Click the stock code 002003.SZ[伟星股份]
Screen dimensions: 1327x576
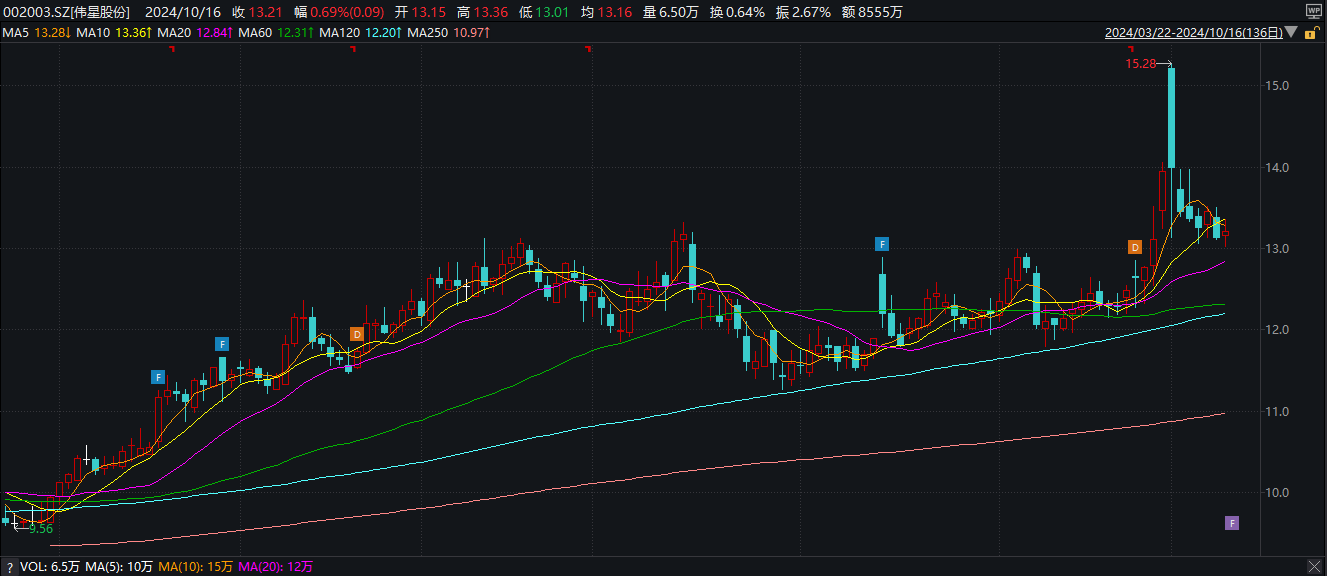pos(67,12)
